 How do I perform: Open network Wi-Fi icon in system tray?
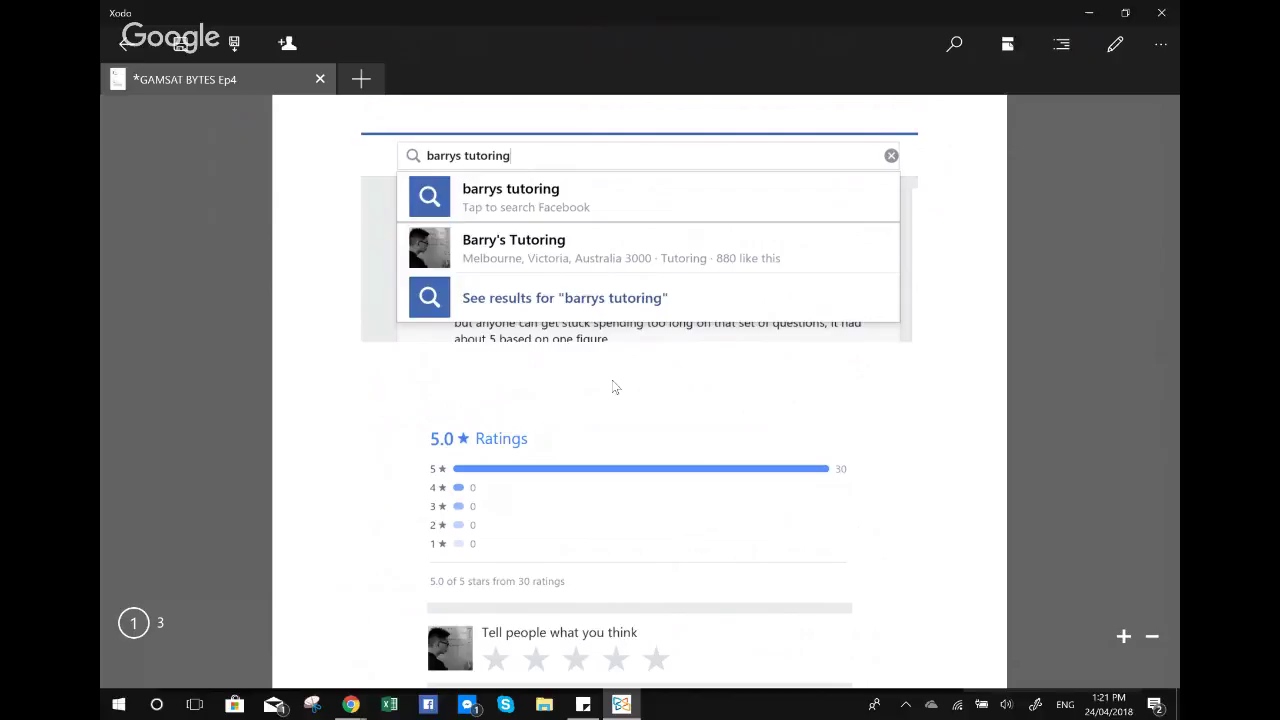(x=957, y=705)
